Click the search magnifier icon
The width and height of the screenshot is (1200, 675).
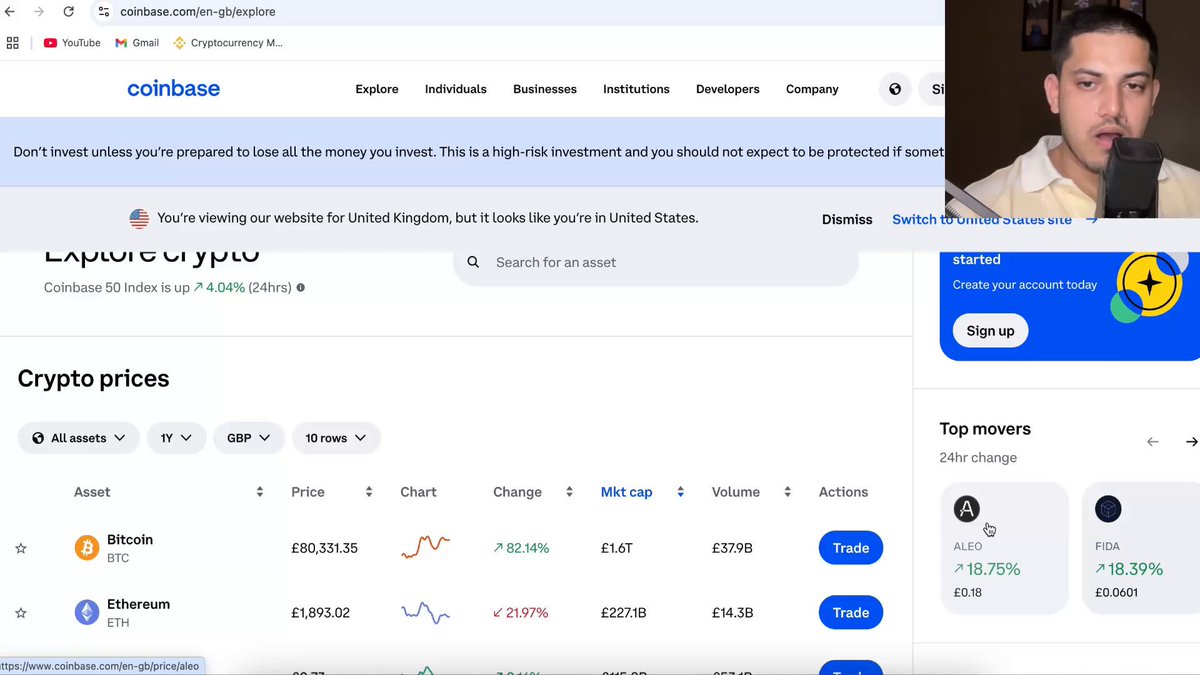pyautogui.click(x=474, y=262)
